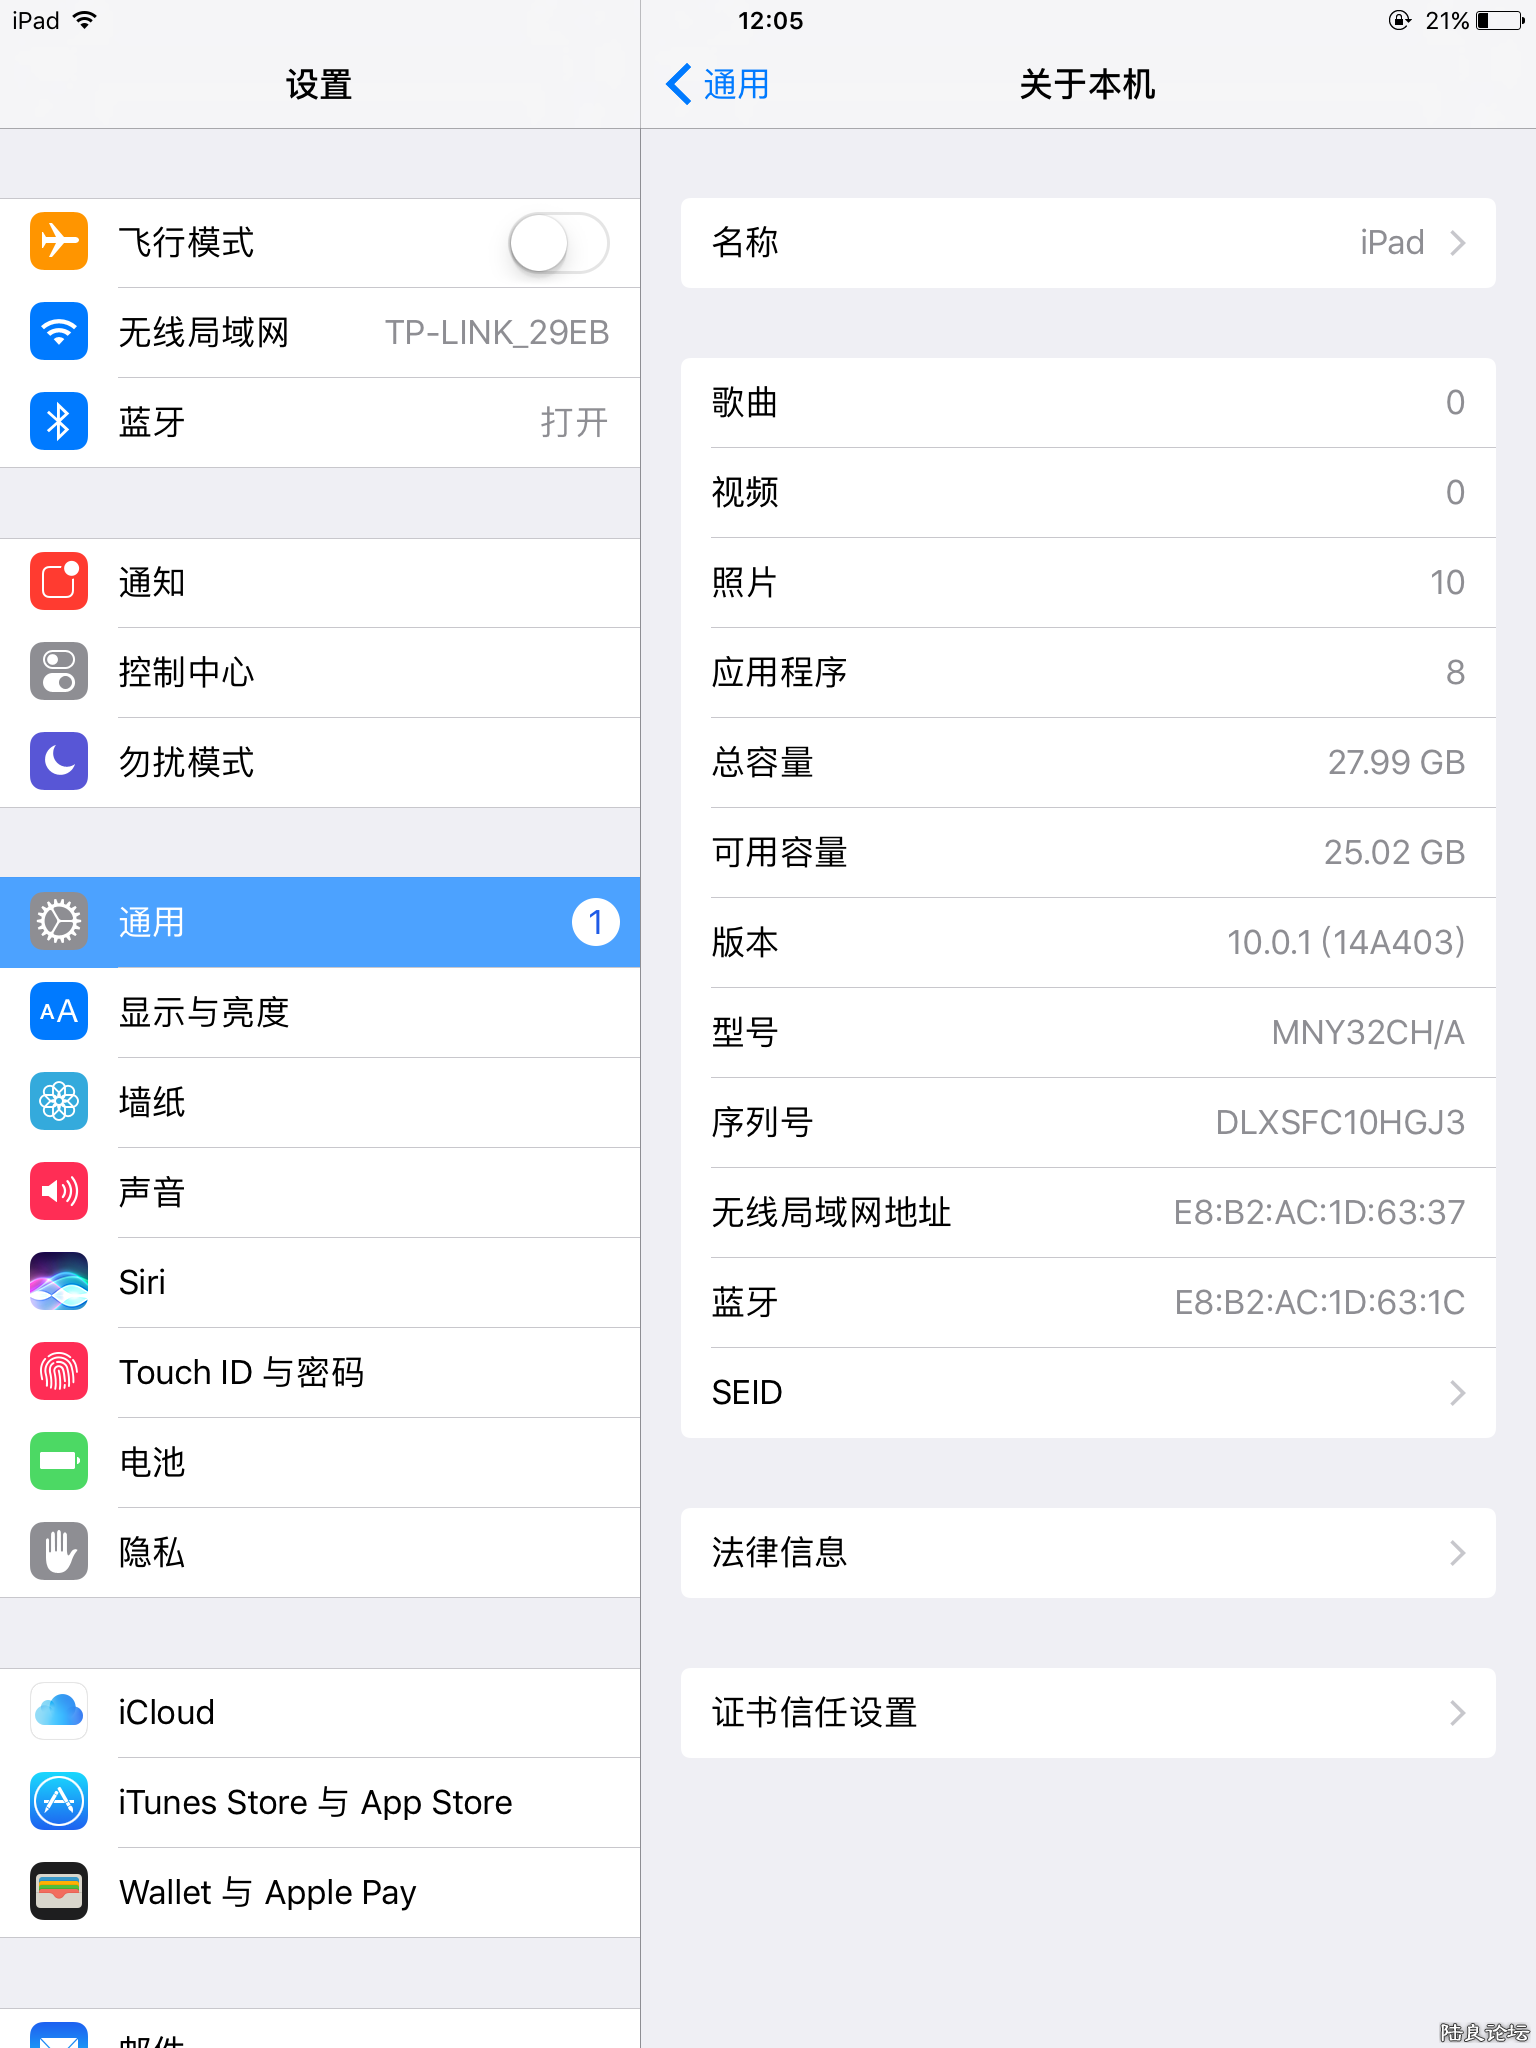Open the 控制中心 control center icon

pos(59,672)
